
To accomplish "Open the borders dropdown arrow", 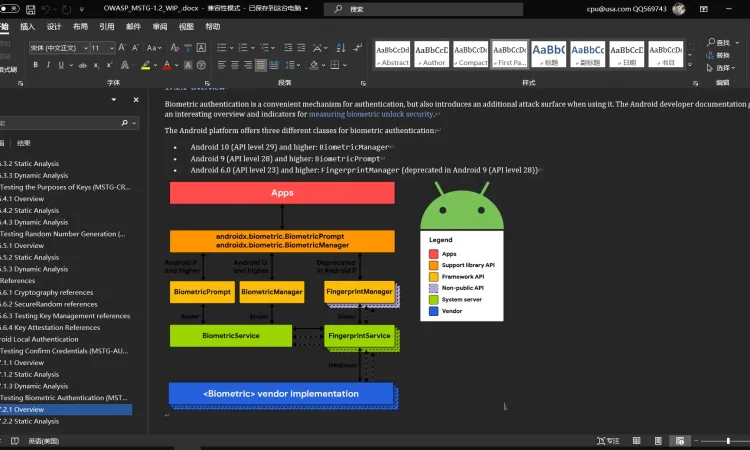I will [x=344, y=65].
